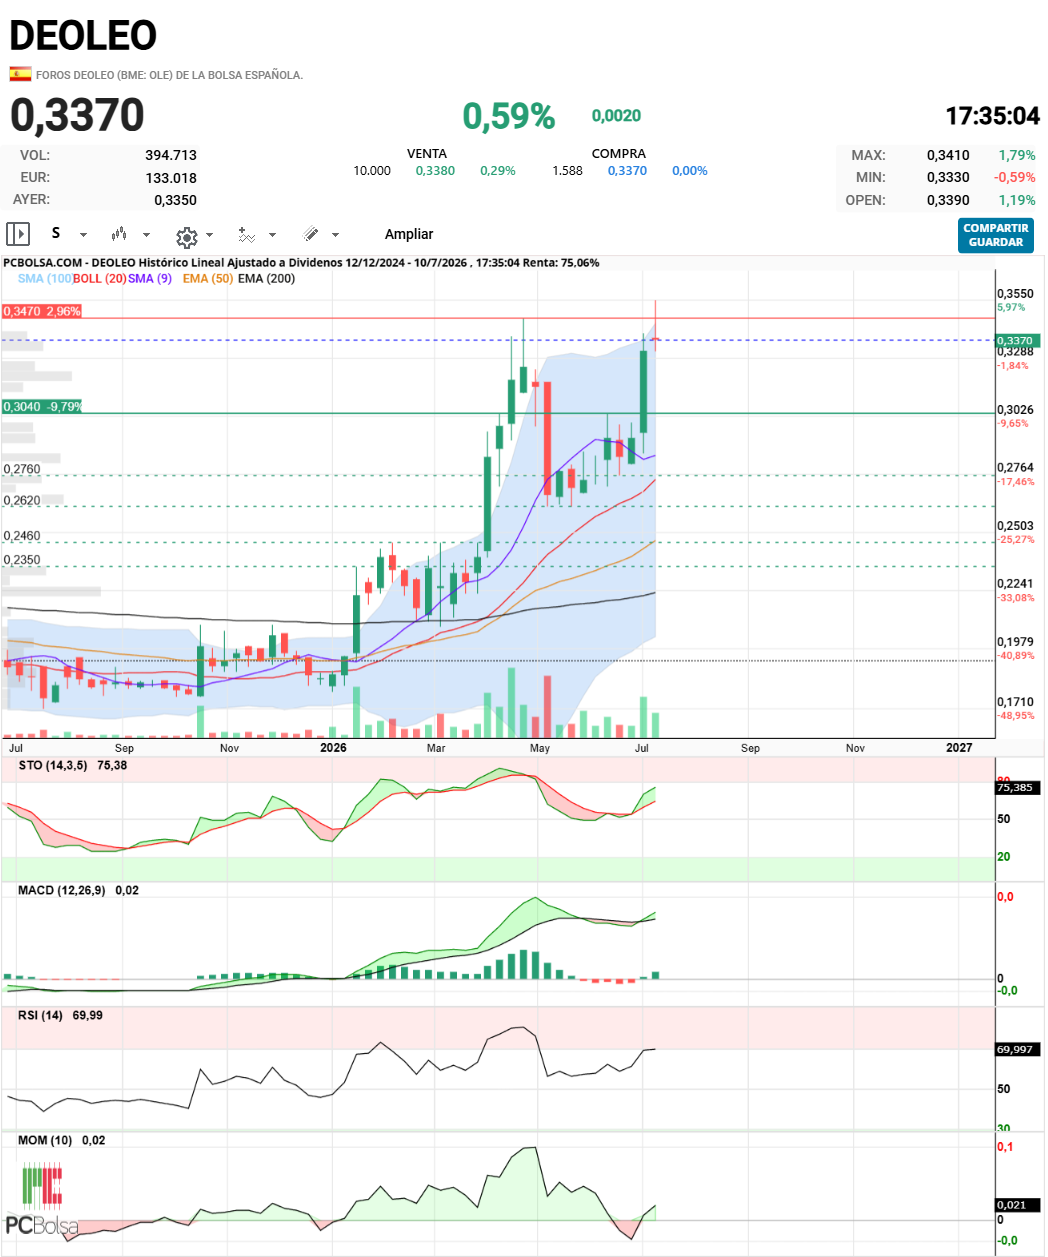Click the VENTA price 0,3380
Viewport: 1048px width, 1257px height.
pos(435,171)
